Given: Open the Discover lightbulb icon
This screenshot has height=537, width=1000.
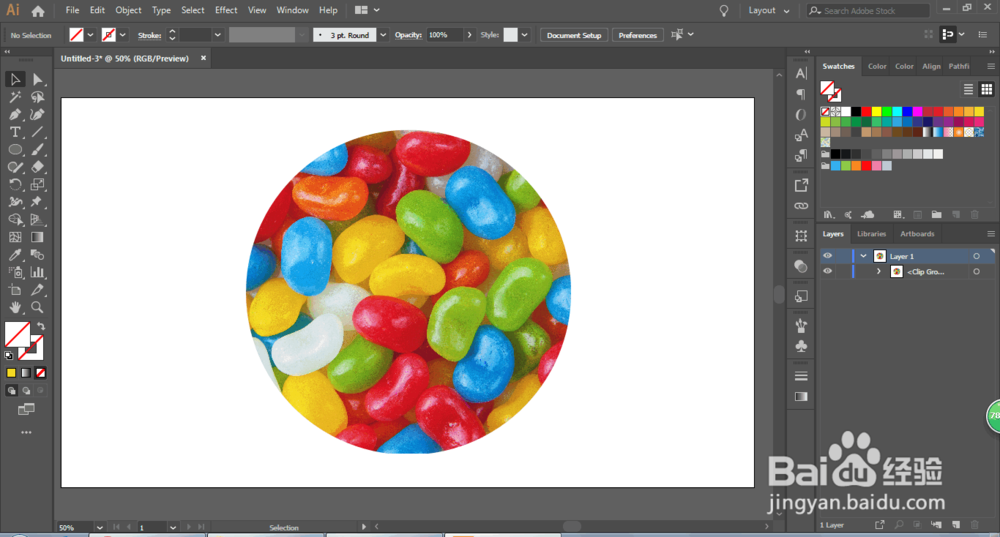Looking at the screenshot, I should [724, 11].
